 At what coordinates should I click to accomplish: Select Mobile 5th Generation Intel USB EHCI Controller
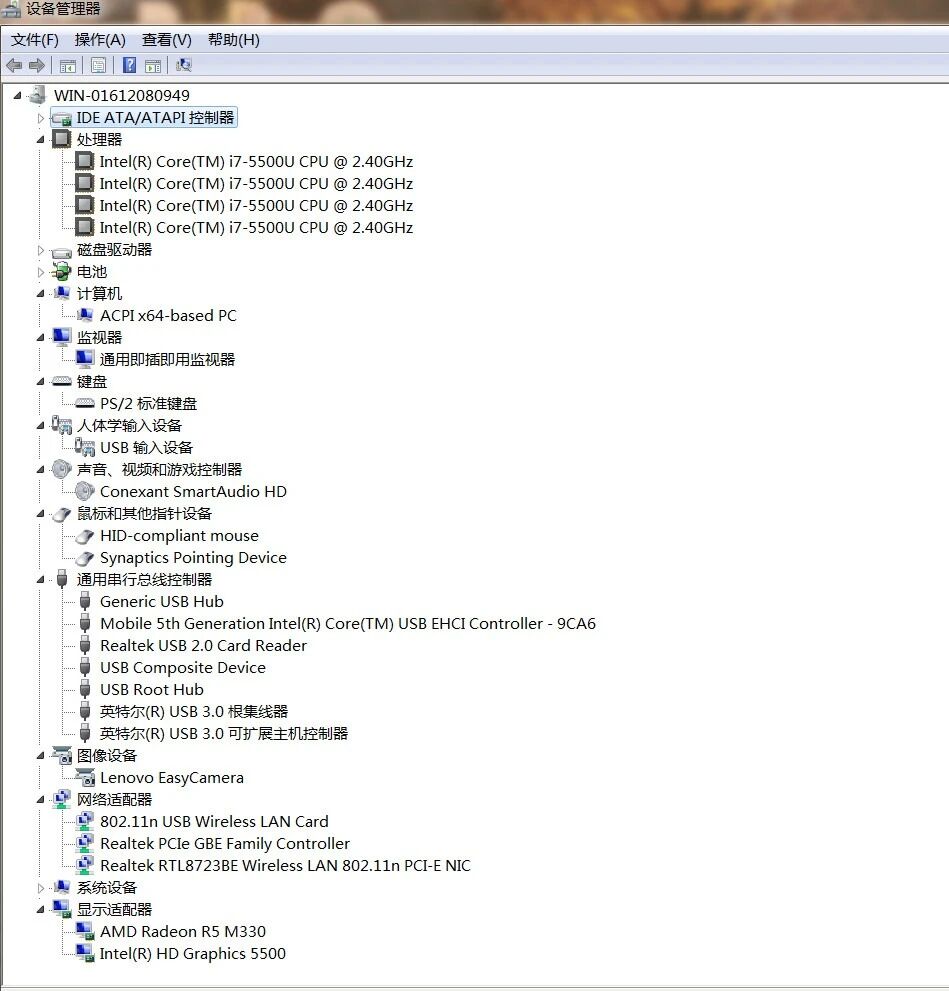point(348,624)
